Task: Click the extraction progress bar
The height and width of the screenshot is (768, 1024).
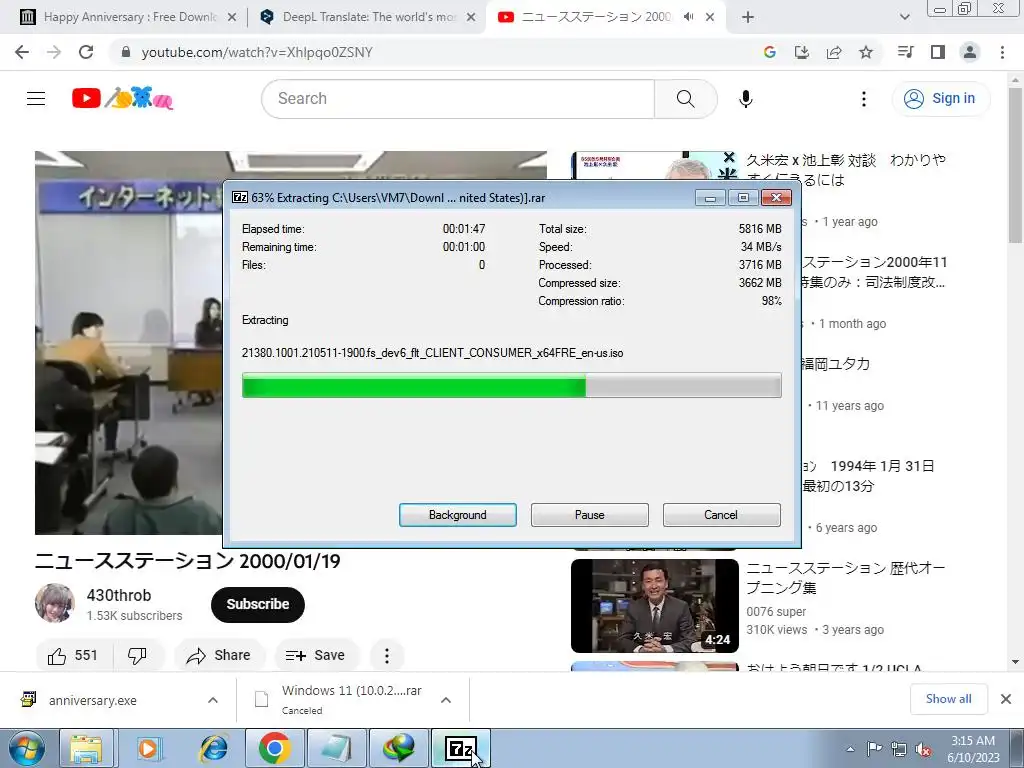Action: point(511,385)
